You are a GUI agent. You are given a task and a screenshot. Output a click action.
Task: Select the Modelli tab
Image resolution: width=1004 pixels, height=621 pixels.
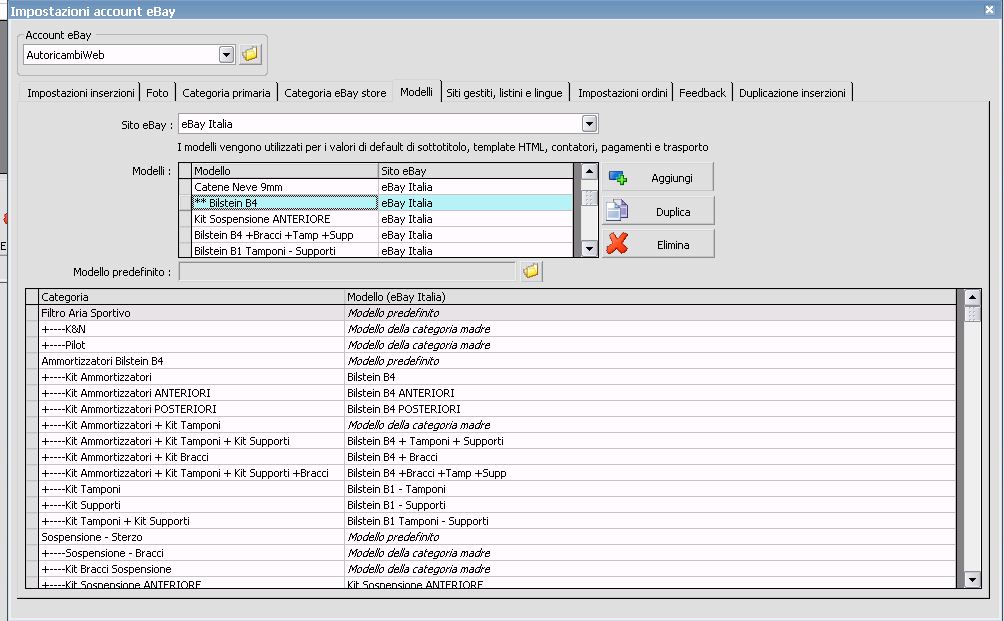[416, 92]
